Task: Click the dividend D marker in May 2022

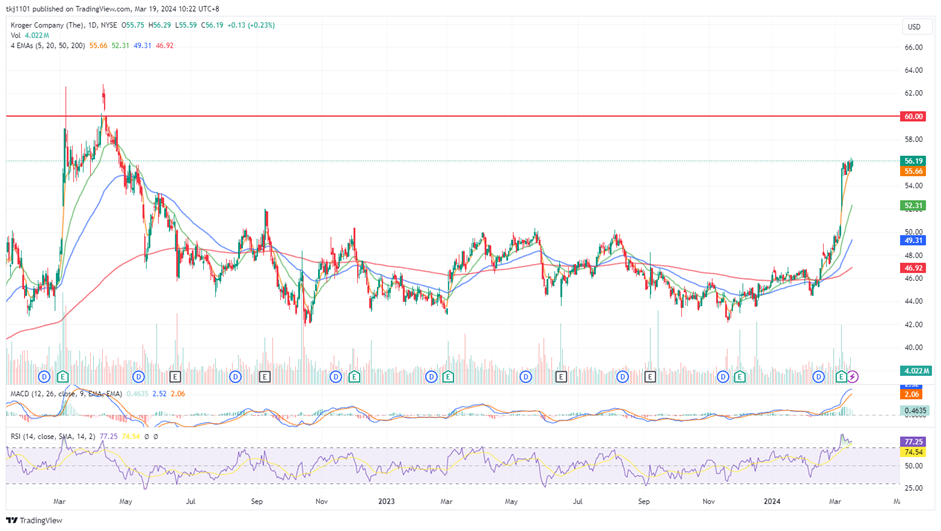Action: (x=139, y=377)
